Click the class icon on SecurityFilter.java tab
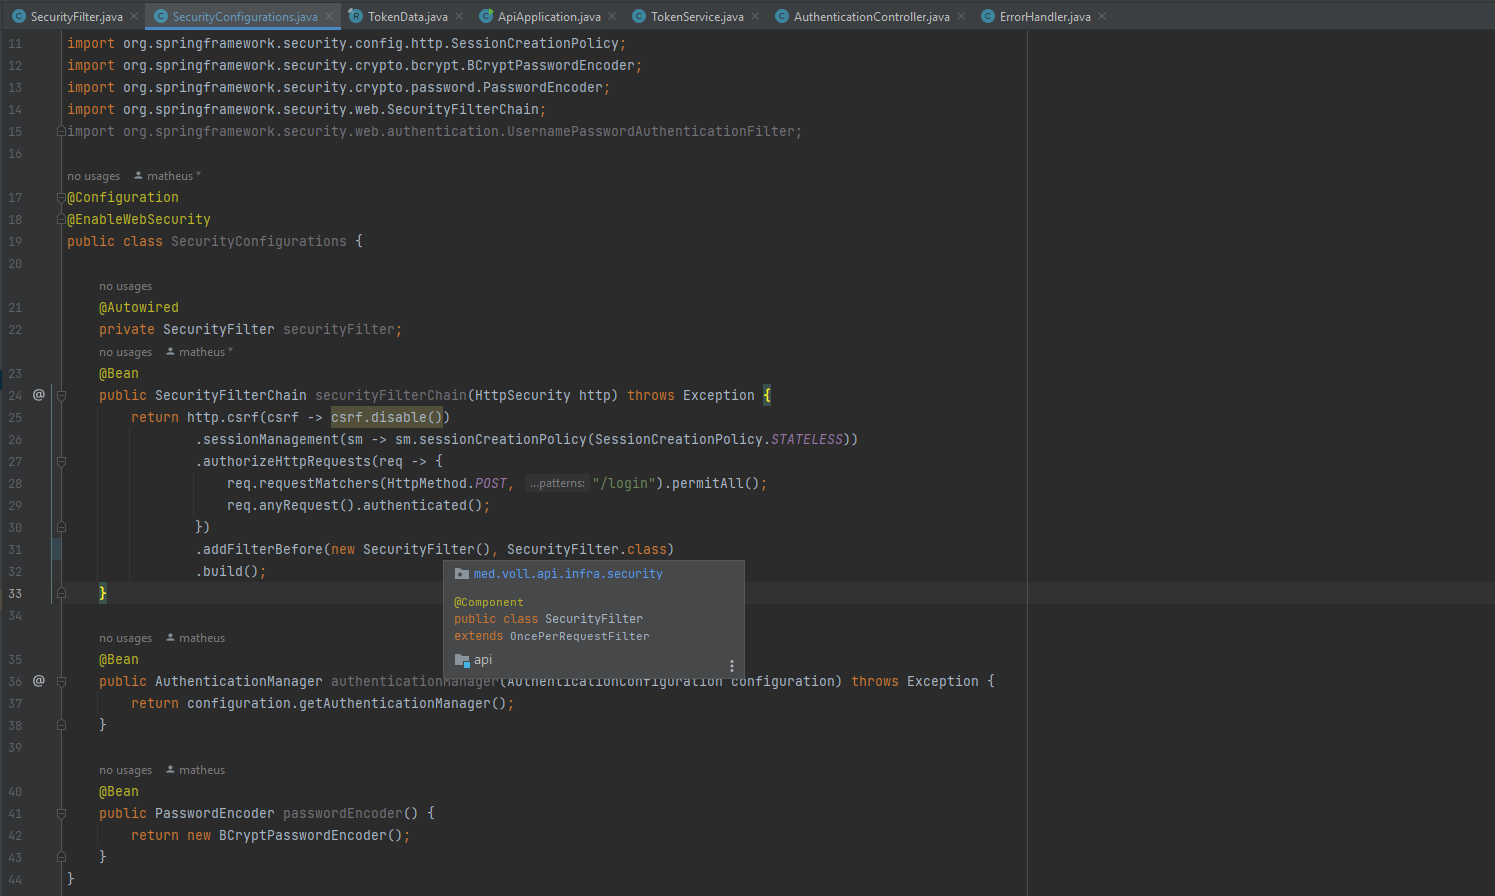This screenshot has width=1495, height=896. pyautogui.click(x=18, y=17)
